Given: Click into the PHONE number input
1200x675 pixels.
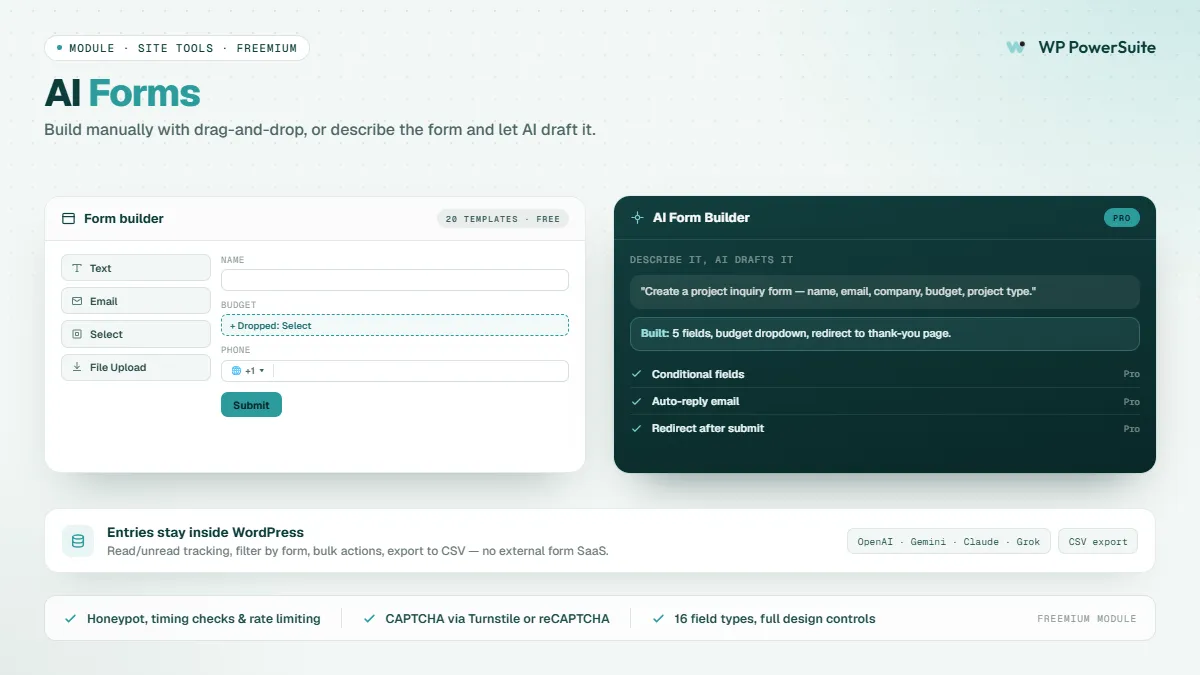Looking at the screenshot, I should click(x=420, y=371).
